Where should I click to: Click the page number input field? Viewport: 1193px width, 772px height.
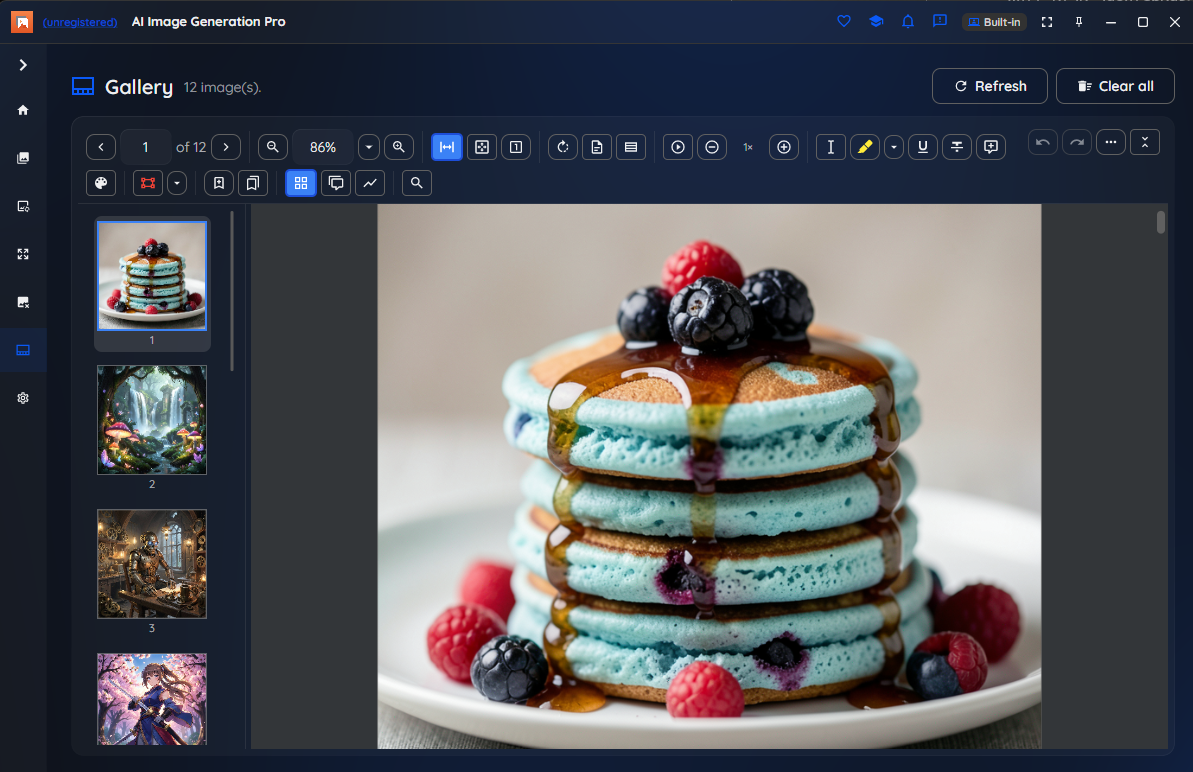coord(145,147)
